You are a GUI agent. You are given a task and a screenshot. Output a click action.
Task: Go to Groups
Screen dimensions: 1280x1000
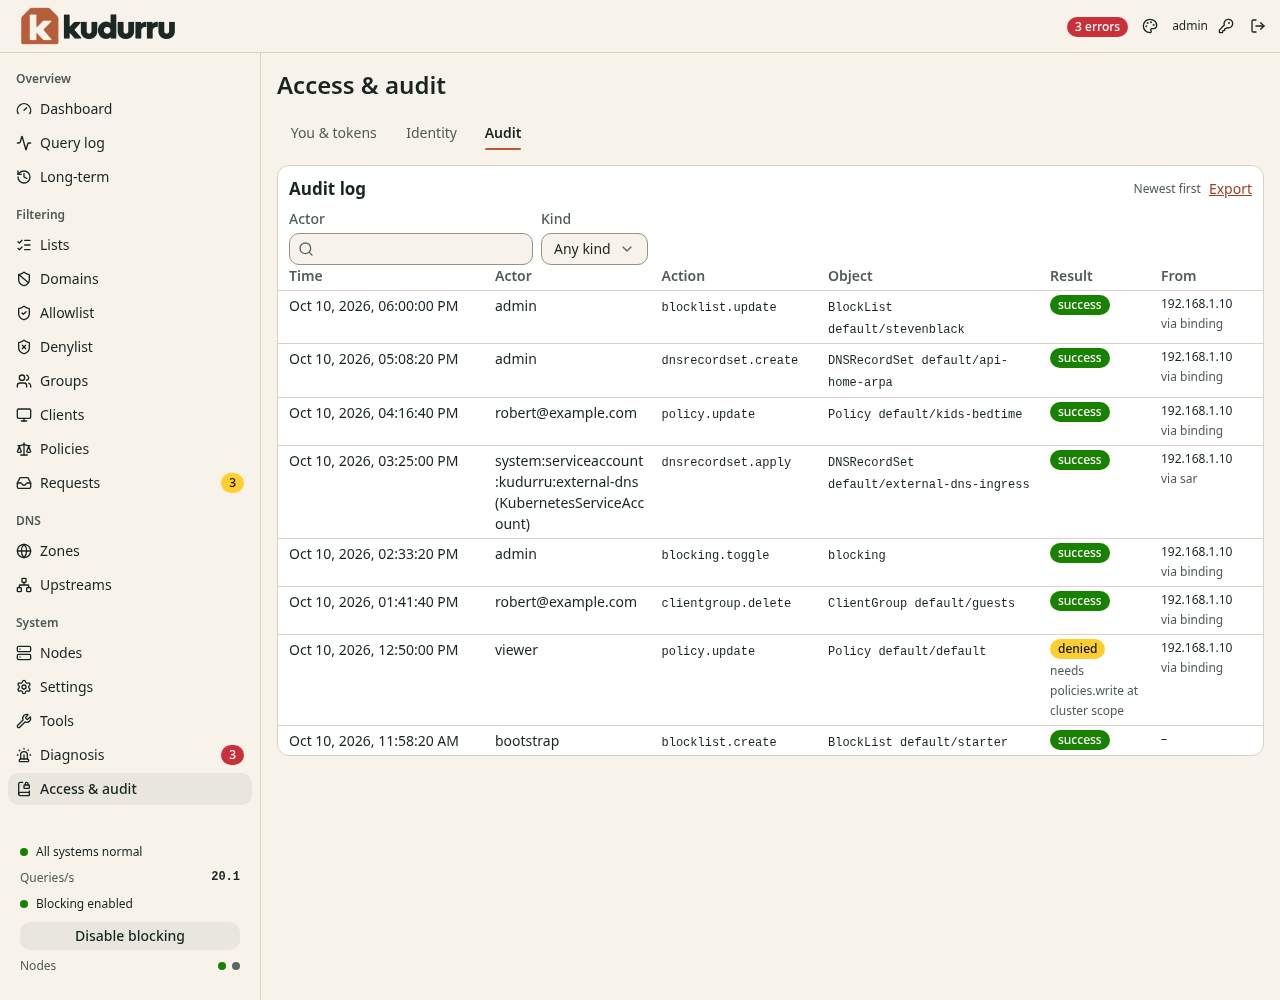point(130,381)
